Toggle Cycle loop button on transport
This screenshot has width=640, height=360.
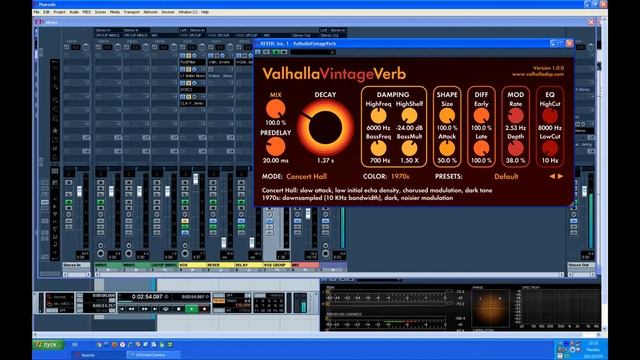pyautogui.click(x=166, y=309)
